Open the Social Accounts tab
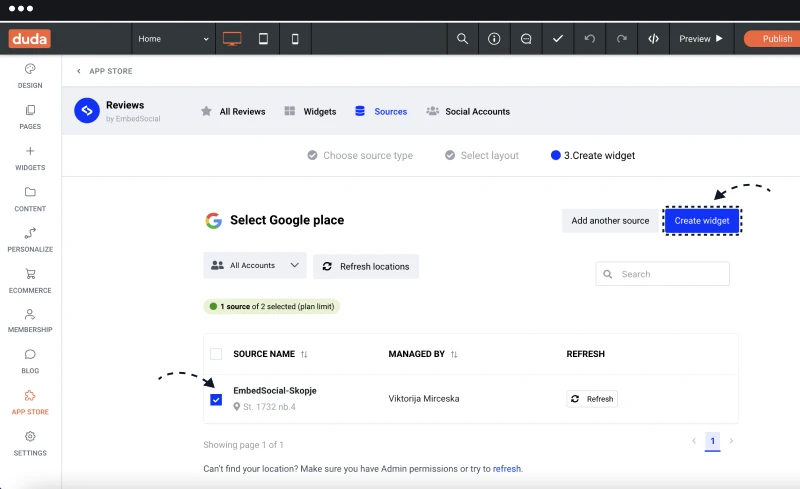Screen dimensions: 800x489 tap(468, 111)
